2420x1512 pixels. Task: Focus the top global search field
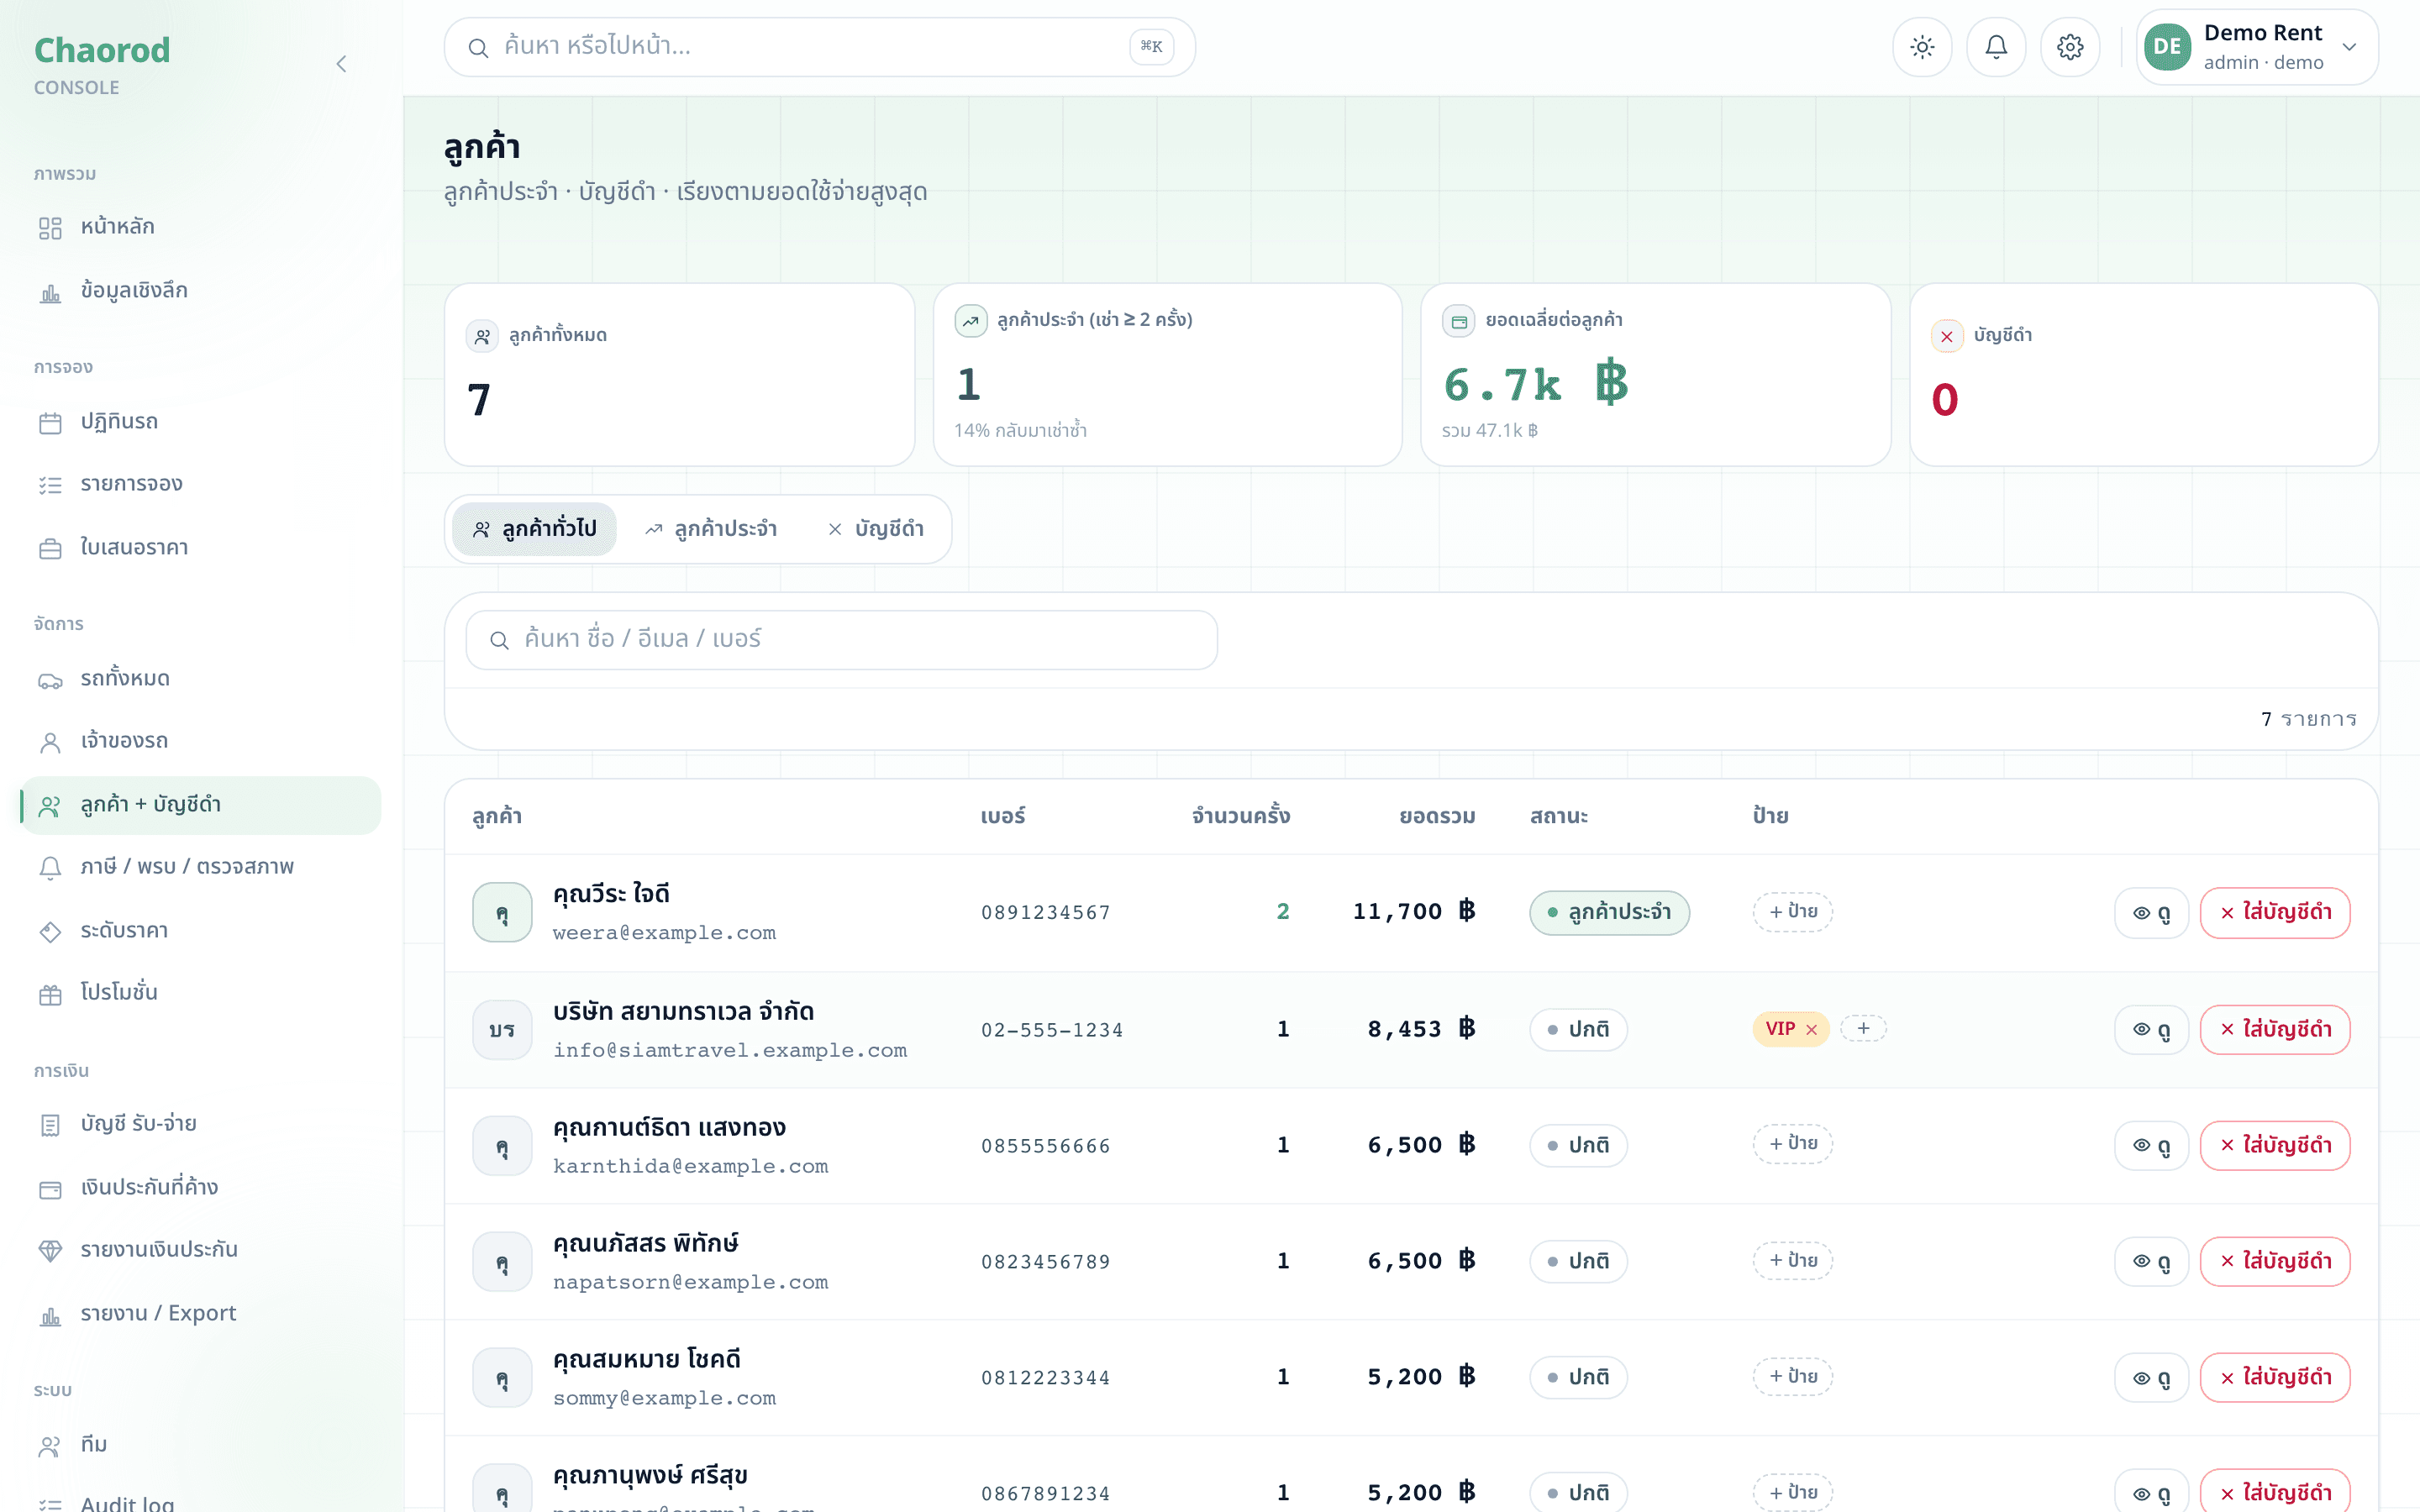pos(819,47)
